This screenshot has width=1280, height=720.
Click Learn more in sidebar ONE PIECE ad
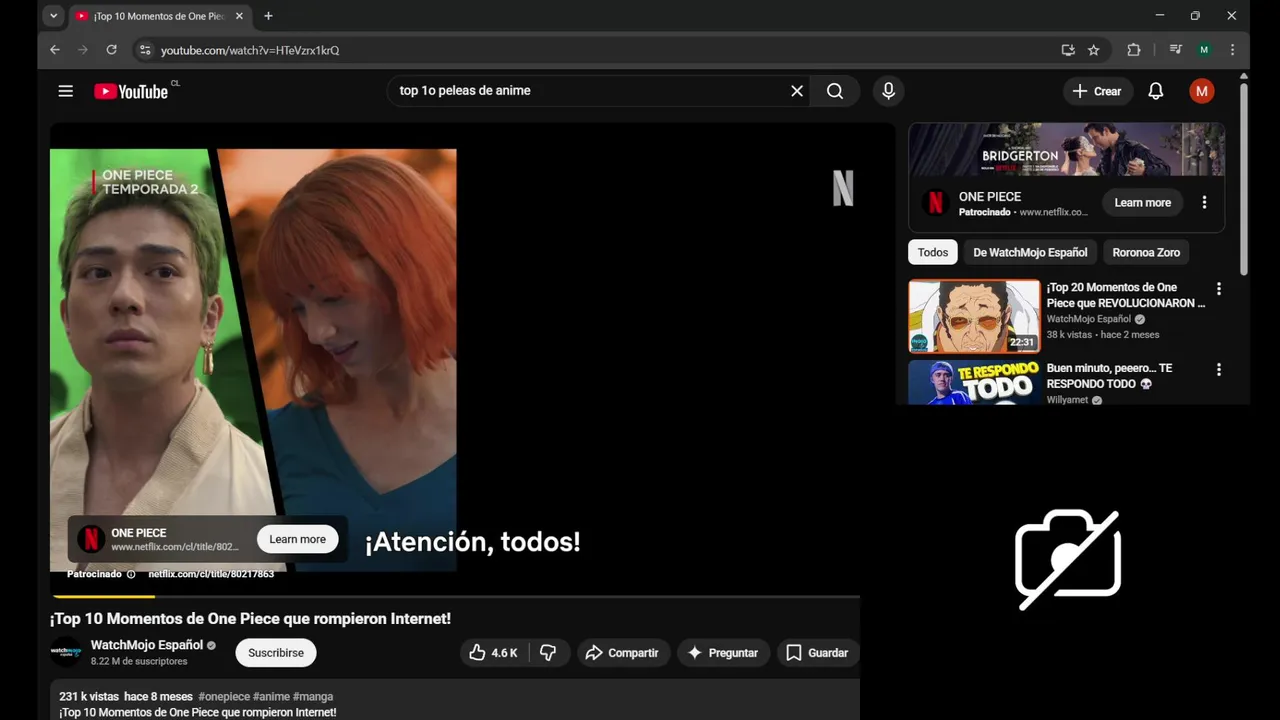pos(1142,202)
